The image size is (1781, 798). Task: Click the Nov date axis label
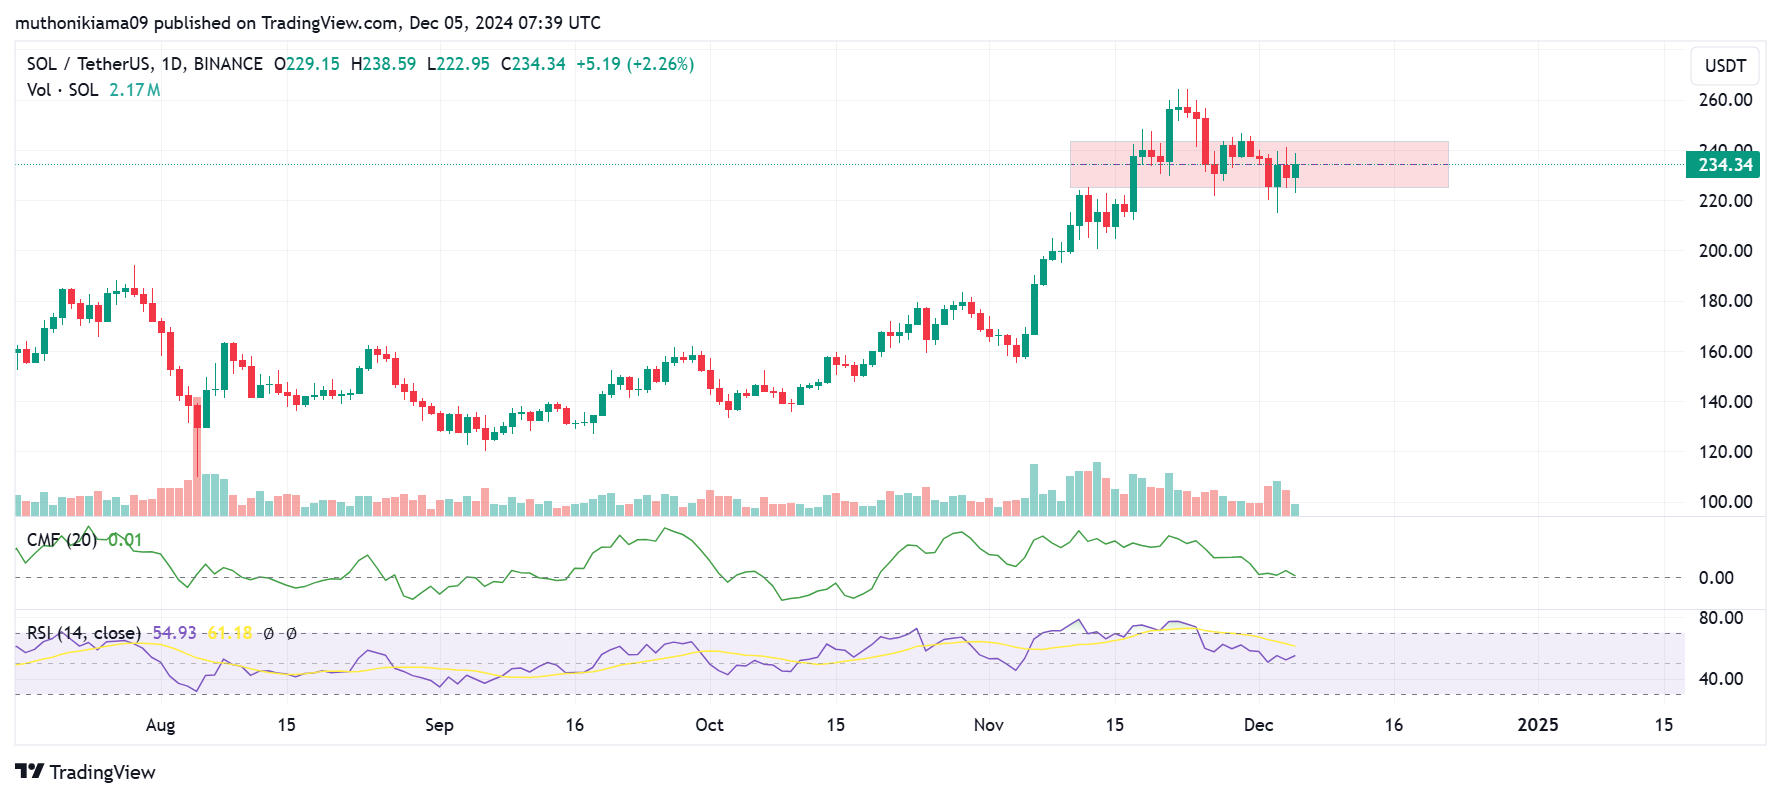(x=988, y=725)
